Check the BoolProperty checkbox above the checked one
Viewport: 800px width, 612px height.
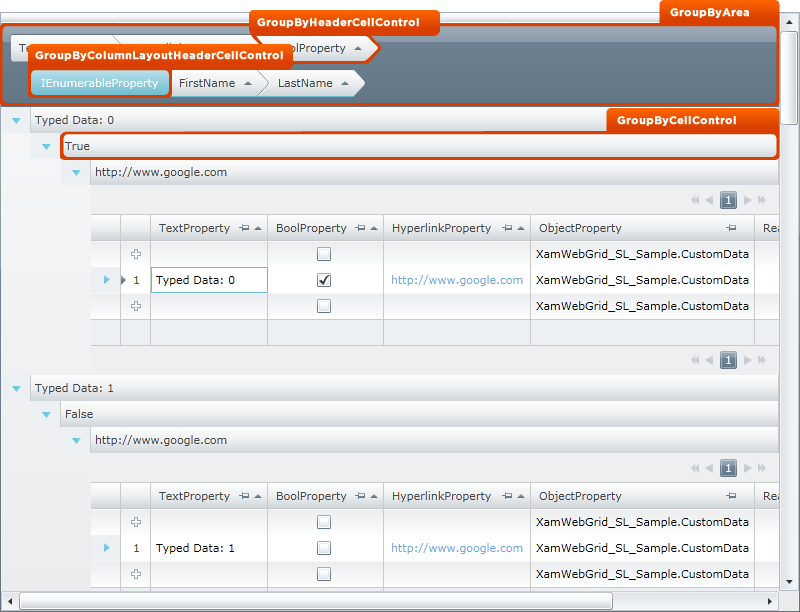pyautogui.click(x=324, y=254)
